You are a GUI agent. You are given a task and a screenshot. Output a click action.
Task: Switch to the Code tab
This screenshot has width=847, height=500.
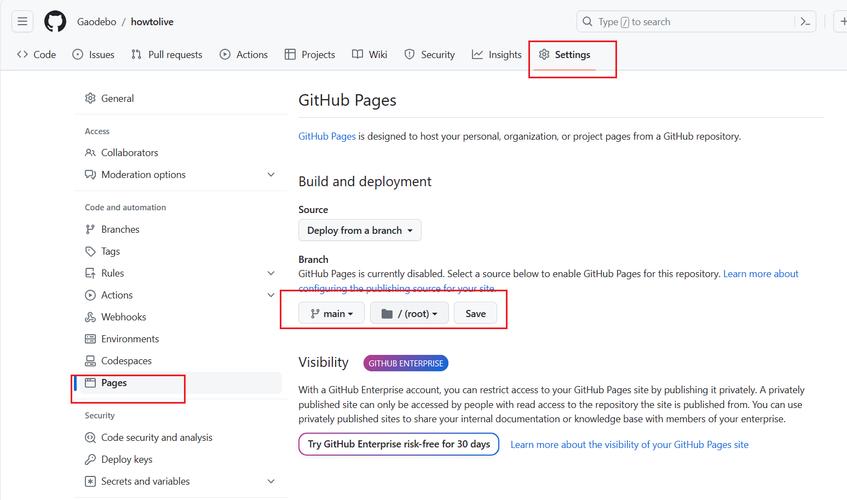pyautogui.click(x=36, y=55)
